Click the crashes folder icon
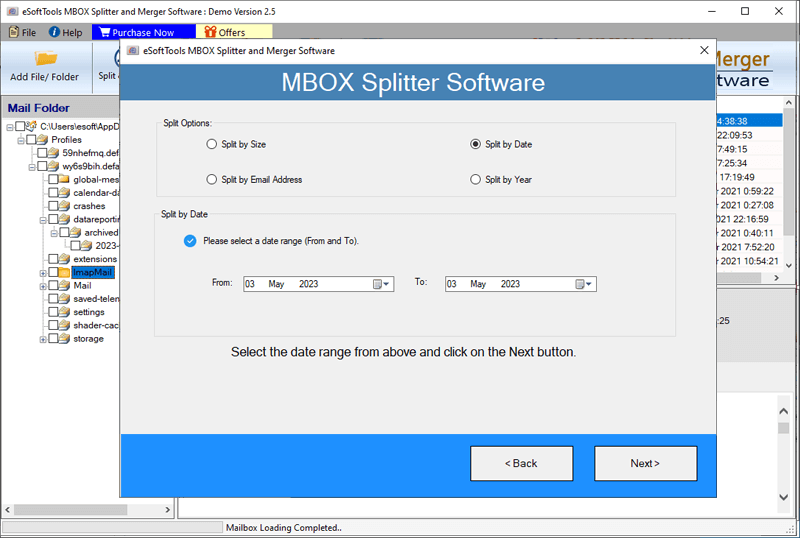The width and height of the screenshot is (800, 538). pos(64,206)
